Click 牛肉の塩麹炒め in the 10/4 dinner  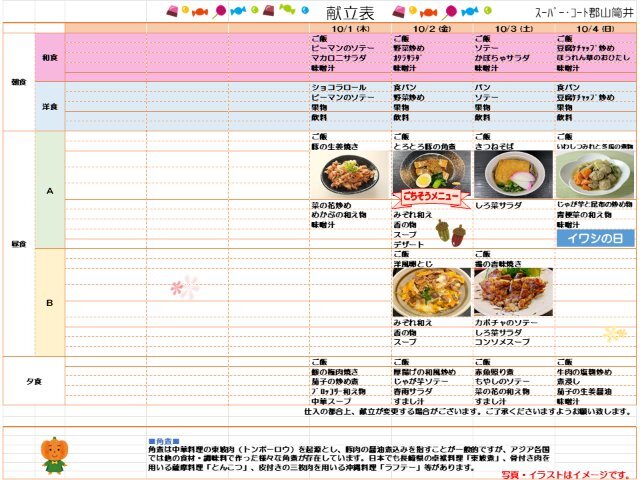584,372
